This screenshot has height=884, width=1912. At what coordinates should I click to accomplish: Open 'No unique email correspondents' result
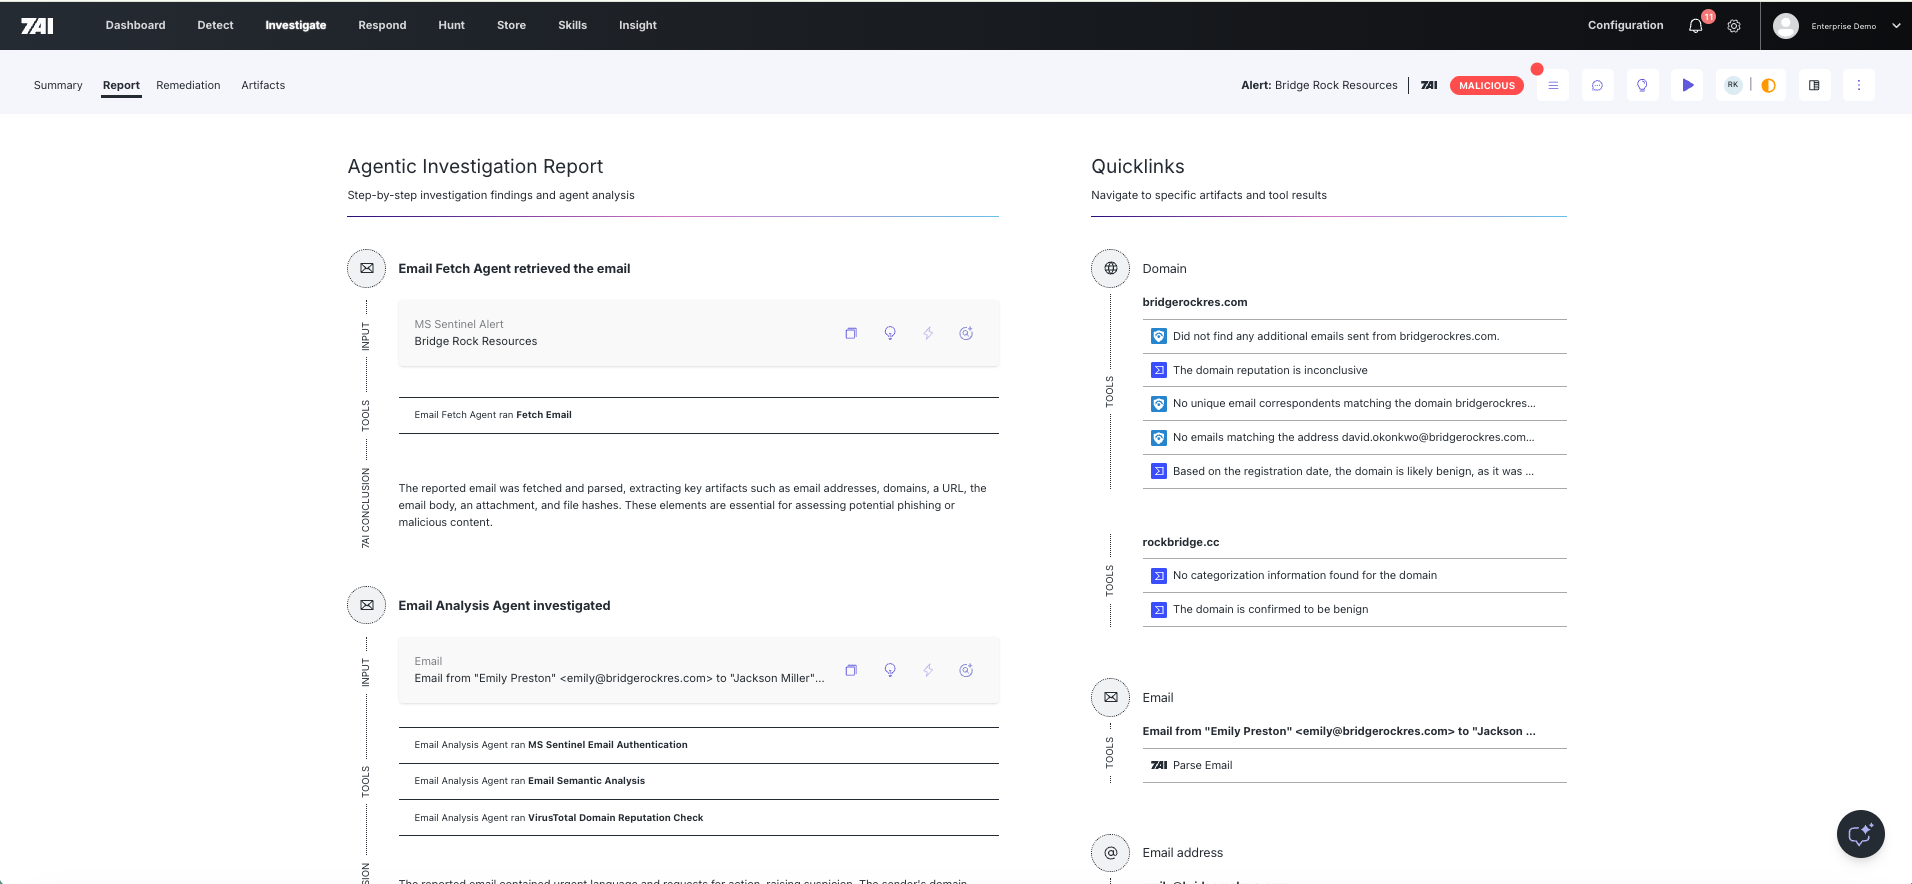pyautogui.click(x=1355, y=403)
